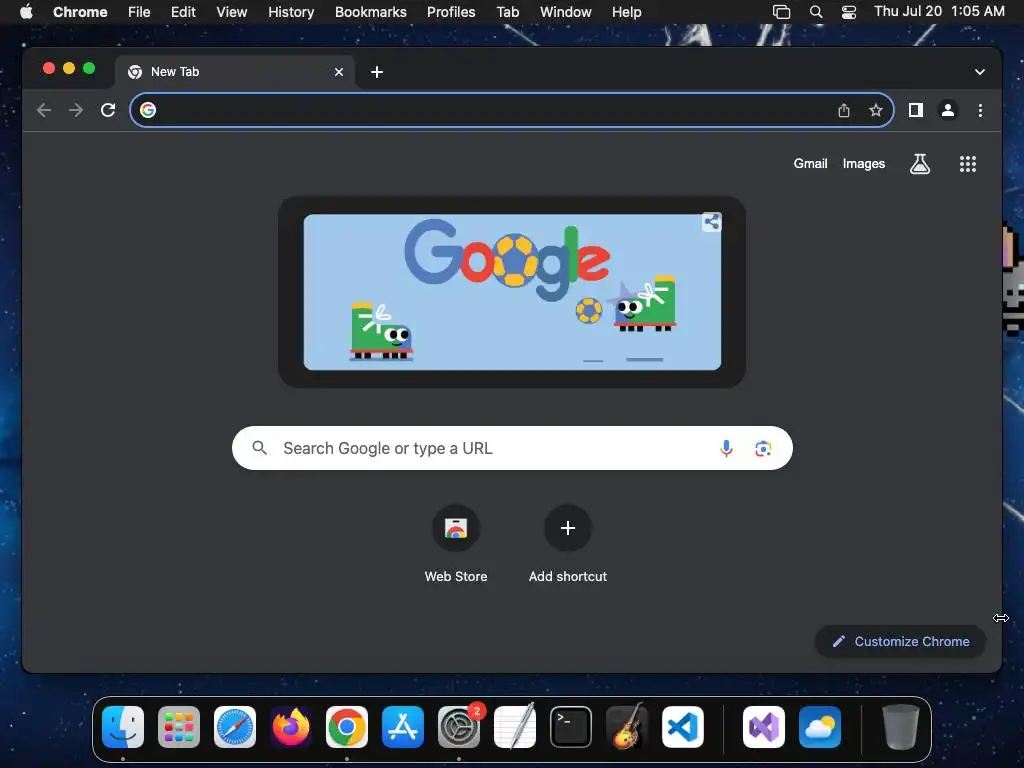Open the Google apps grid
This screenshot has width=1024, height=768.
(x=967, y=164)
